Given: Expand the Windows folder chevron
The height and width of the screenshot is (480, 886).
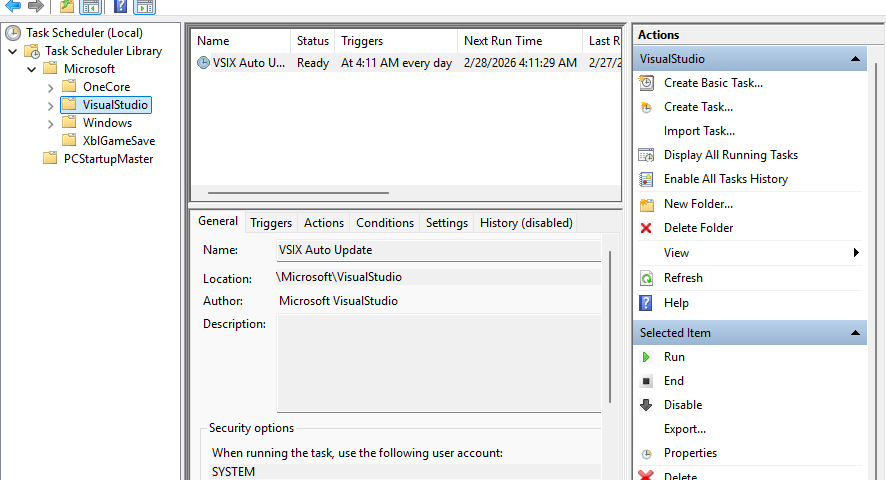Looking at the screenshot, I should click(50, 124).
